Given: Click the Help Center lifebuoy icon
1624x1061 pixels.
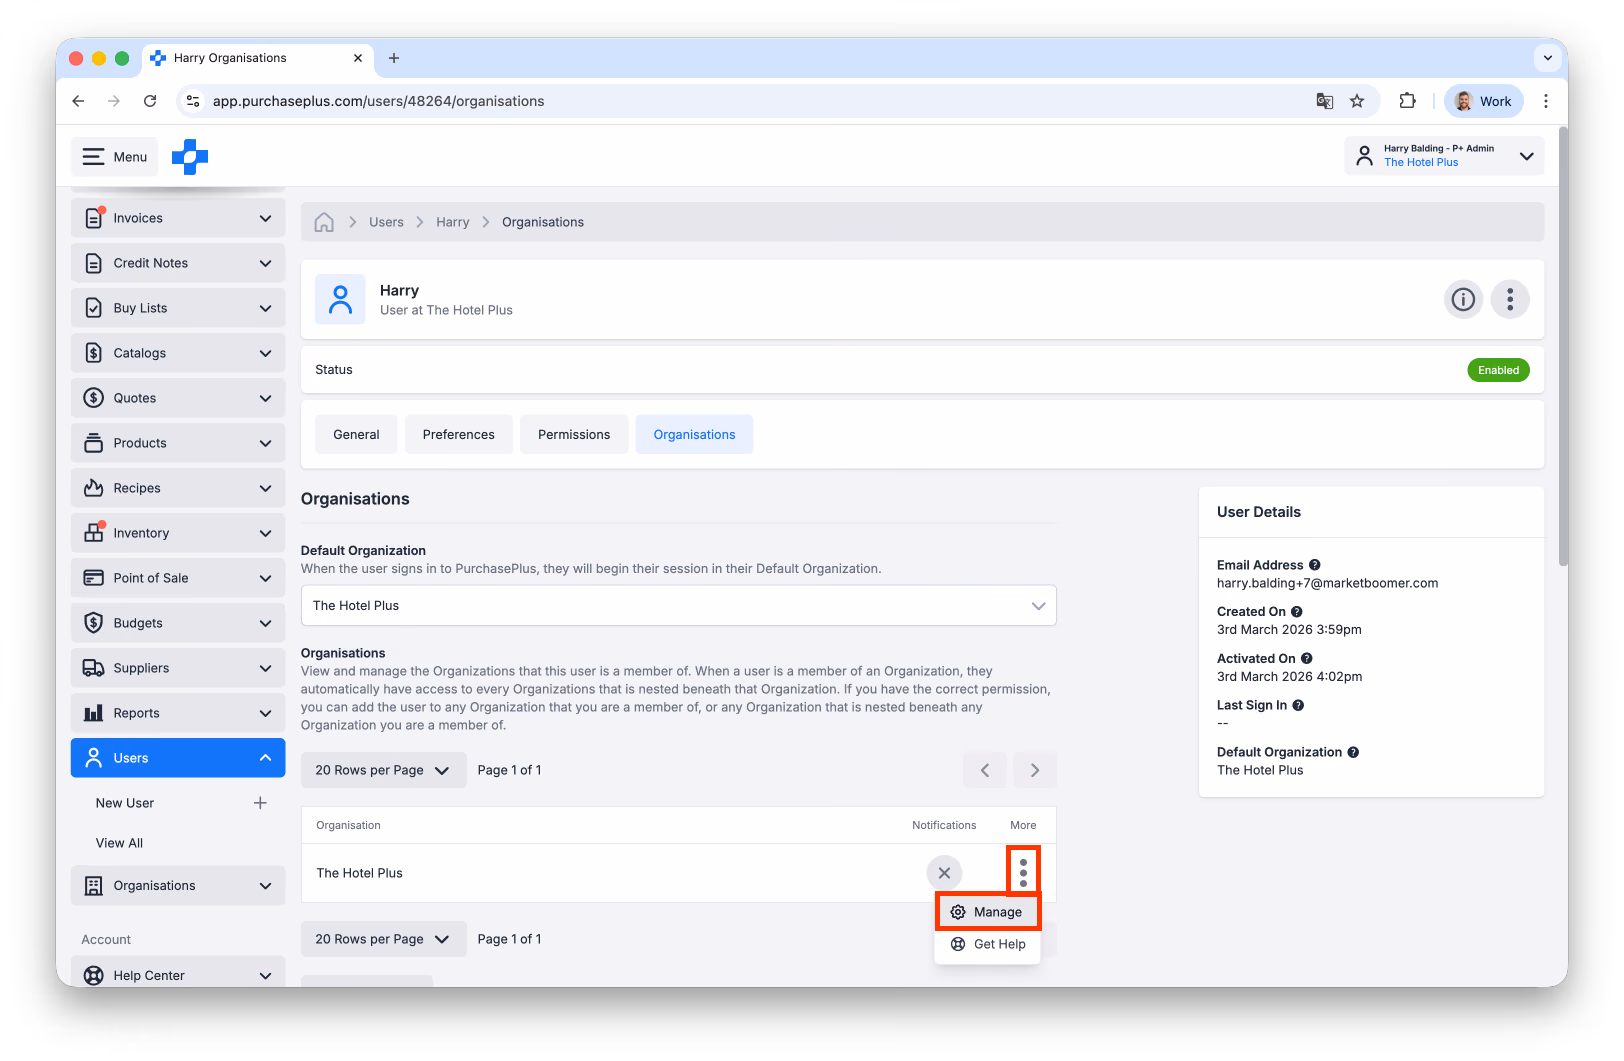Looking at the screenshot, I should coord(94,976).
